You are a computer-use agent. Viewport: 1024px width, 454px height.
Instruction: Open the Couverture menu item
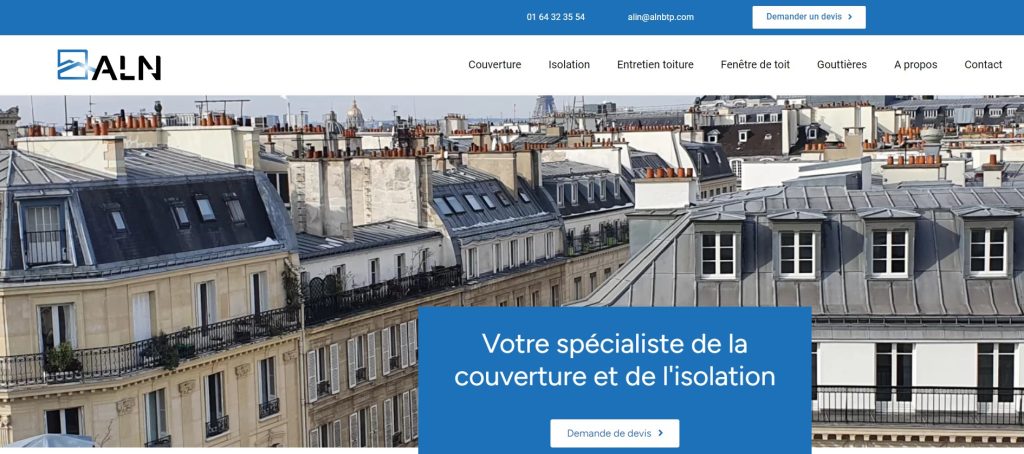point(494,65)
